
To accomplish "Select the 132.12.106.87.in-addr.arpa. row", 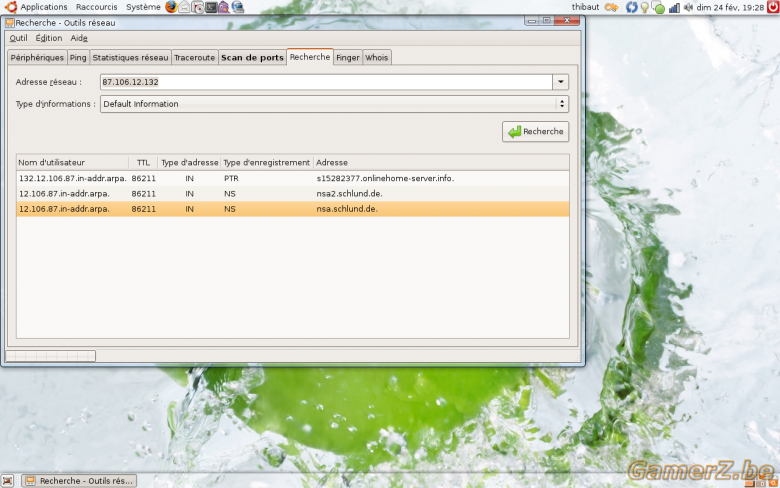I will click(x=293, y=178).
